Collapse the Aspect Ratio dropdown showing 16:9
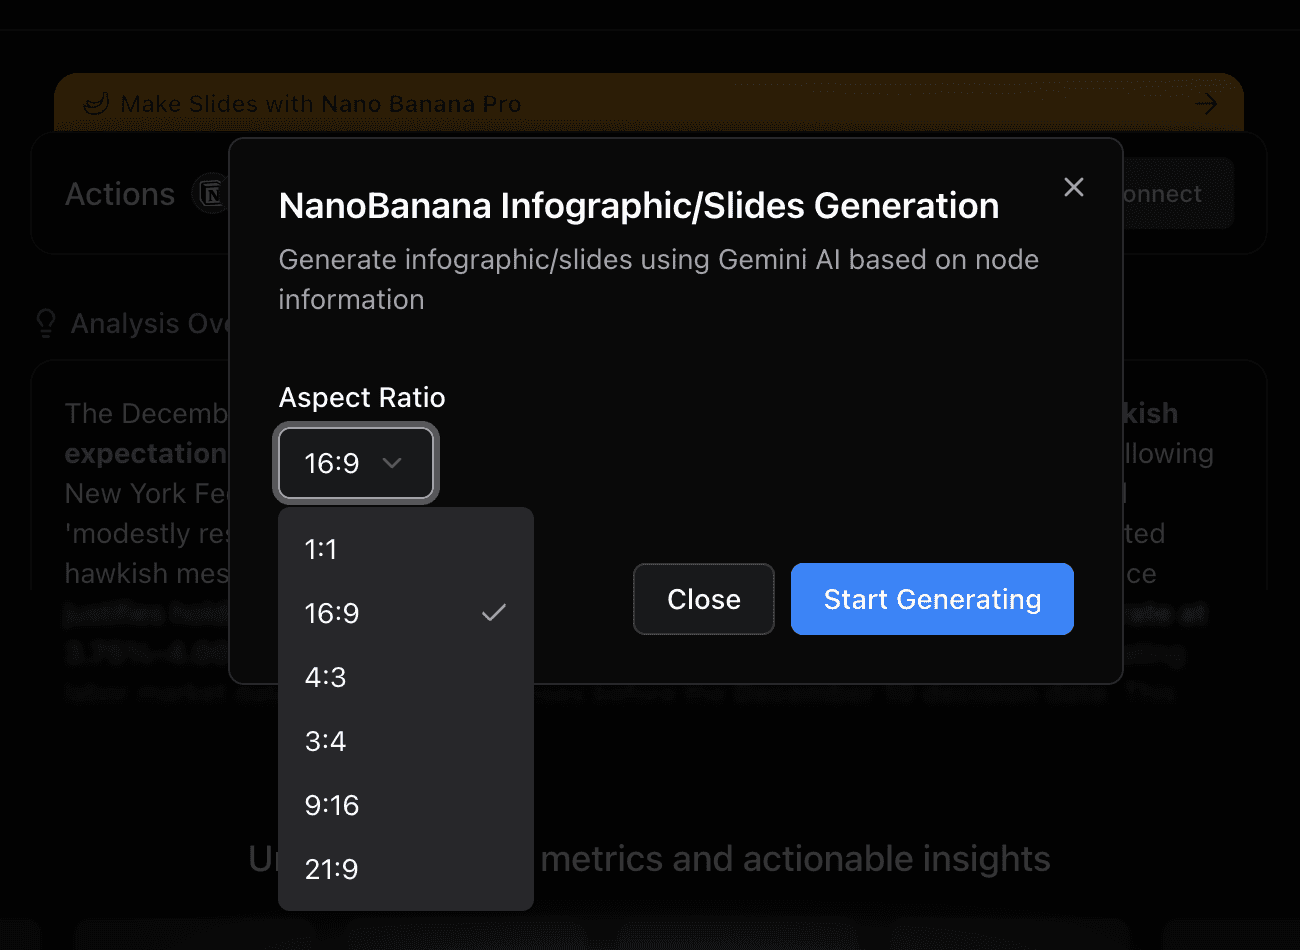This screenshot has height=950, width=1300. (356, 463)
